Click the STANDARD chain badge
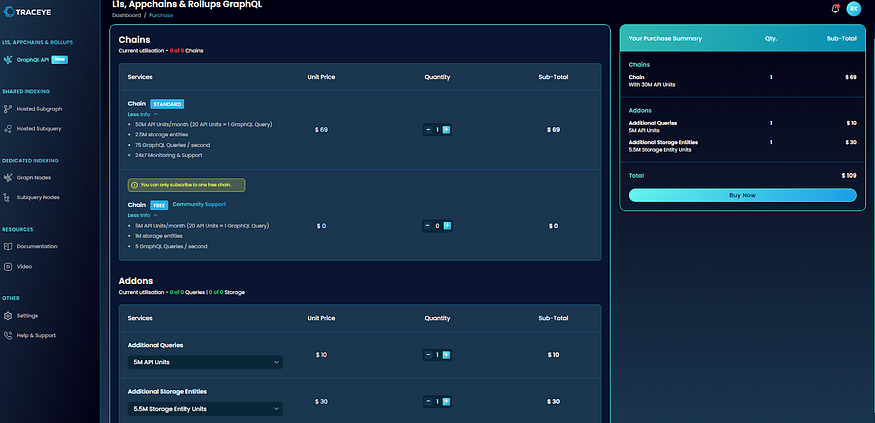 167,104
